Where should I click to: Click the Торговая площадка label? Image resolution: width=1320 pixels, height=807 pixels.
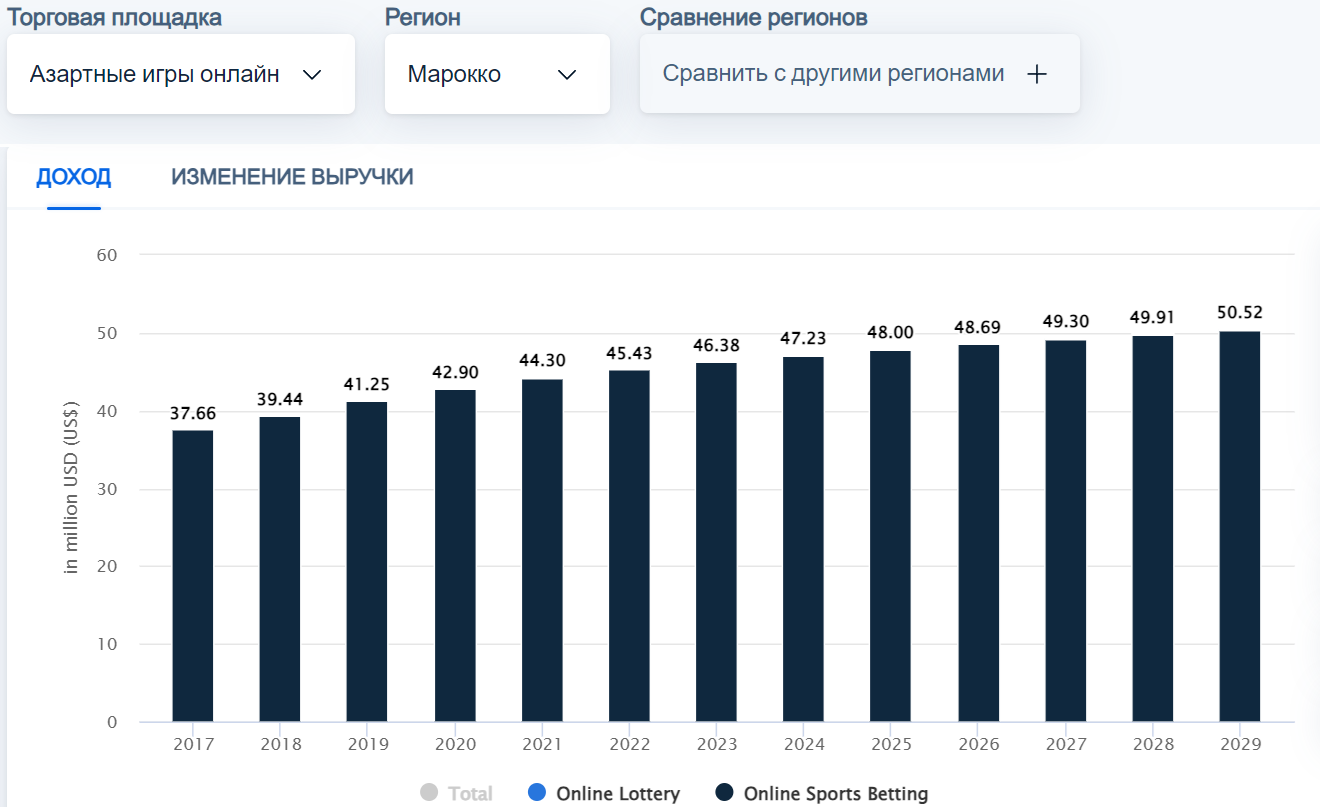pos(115,17)
